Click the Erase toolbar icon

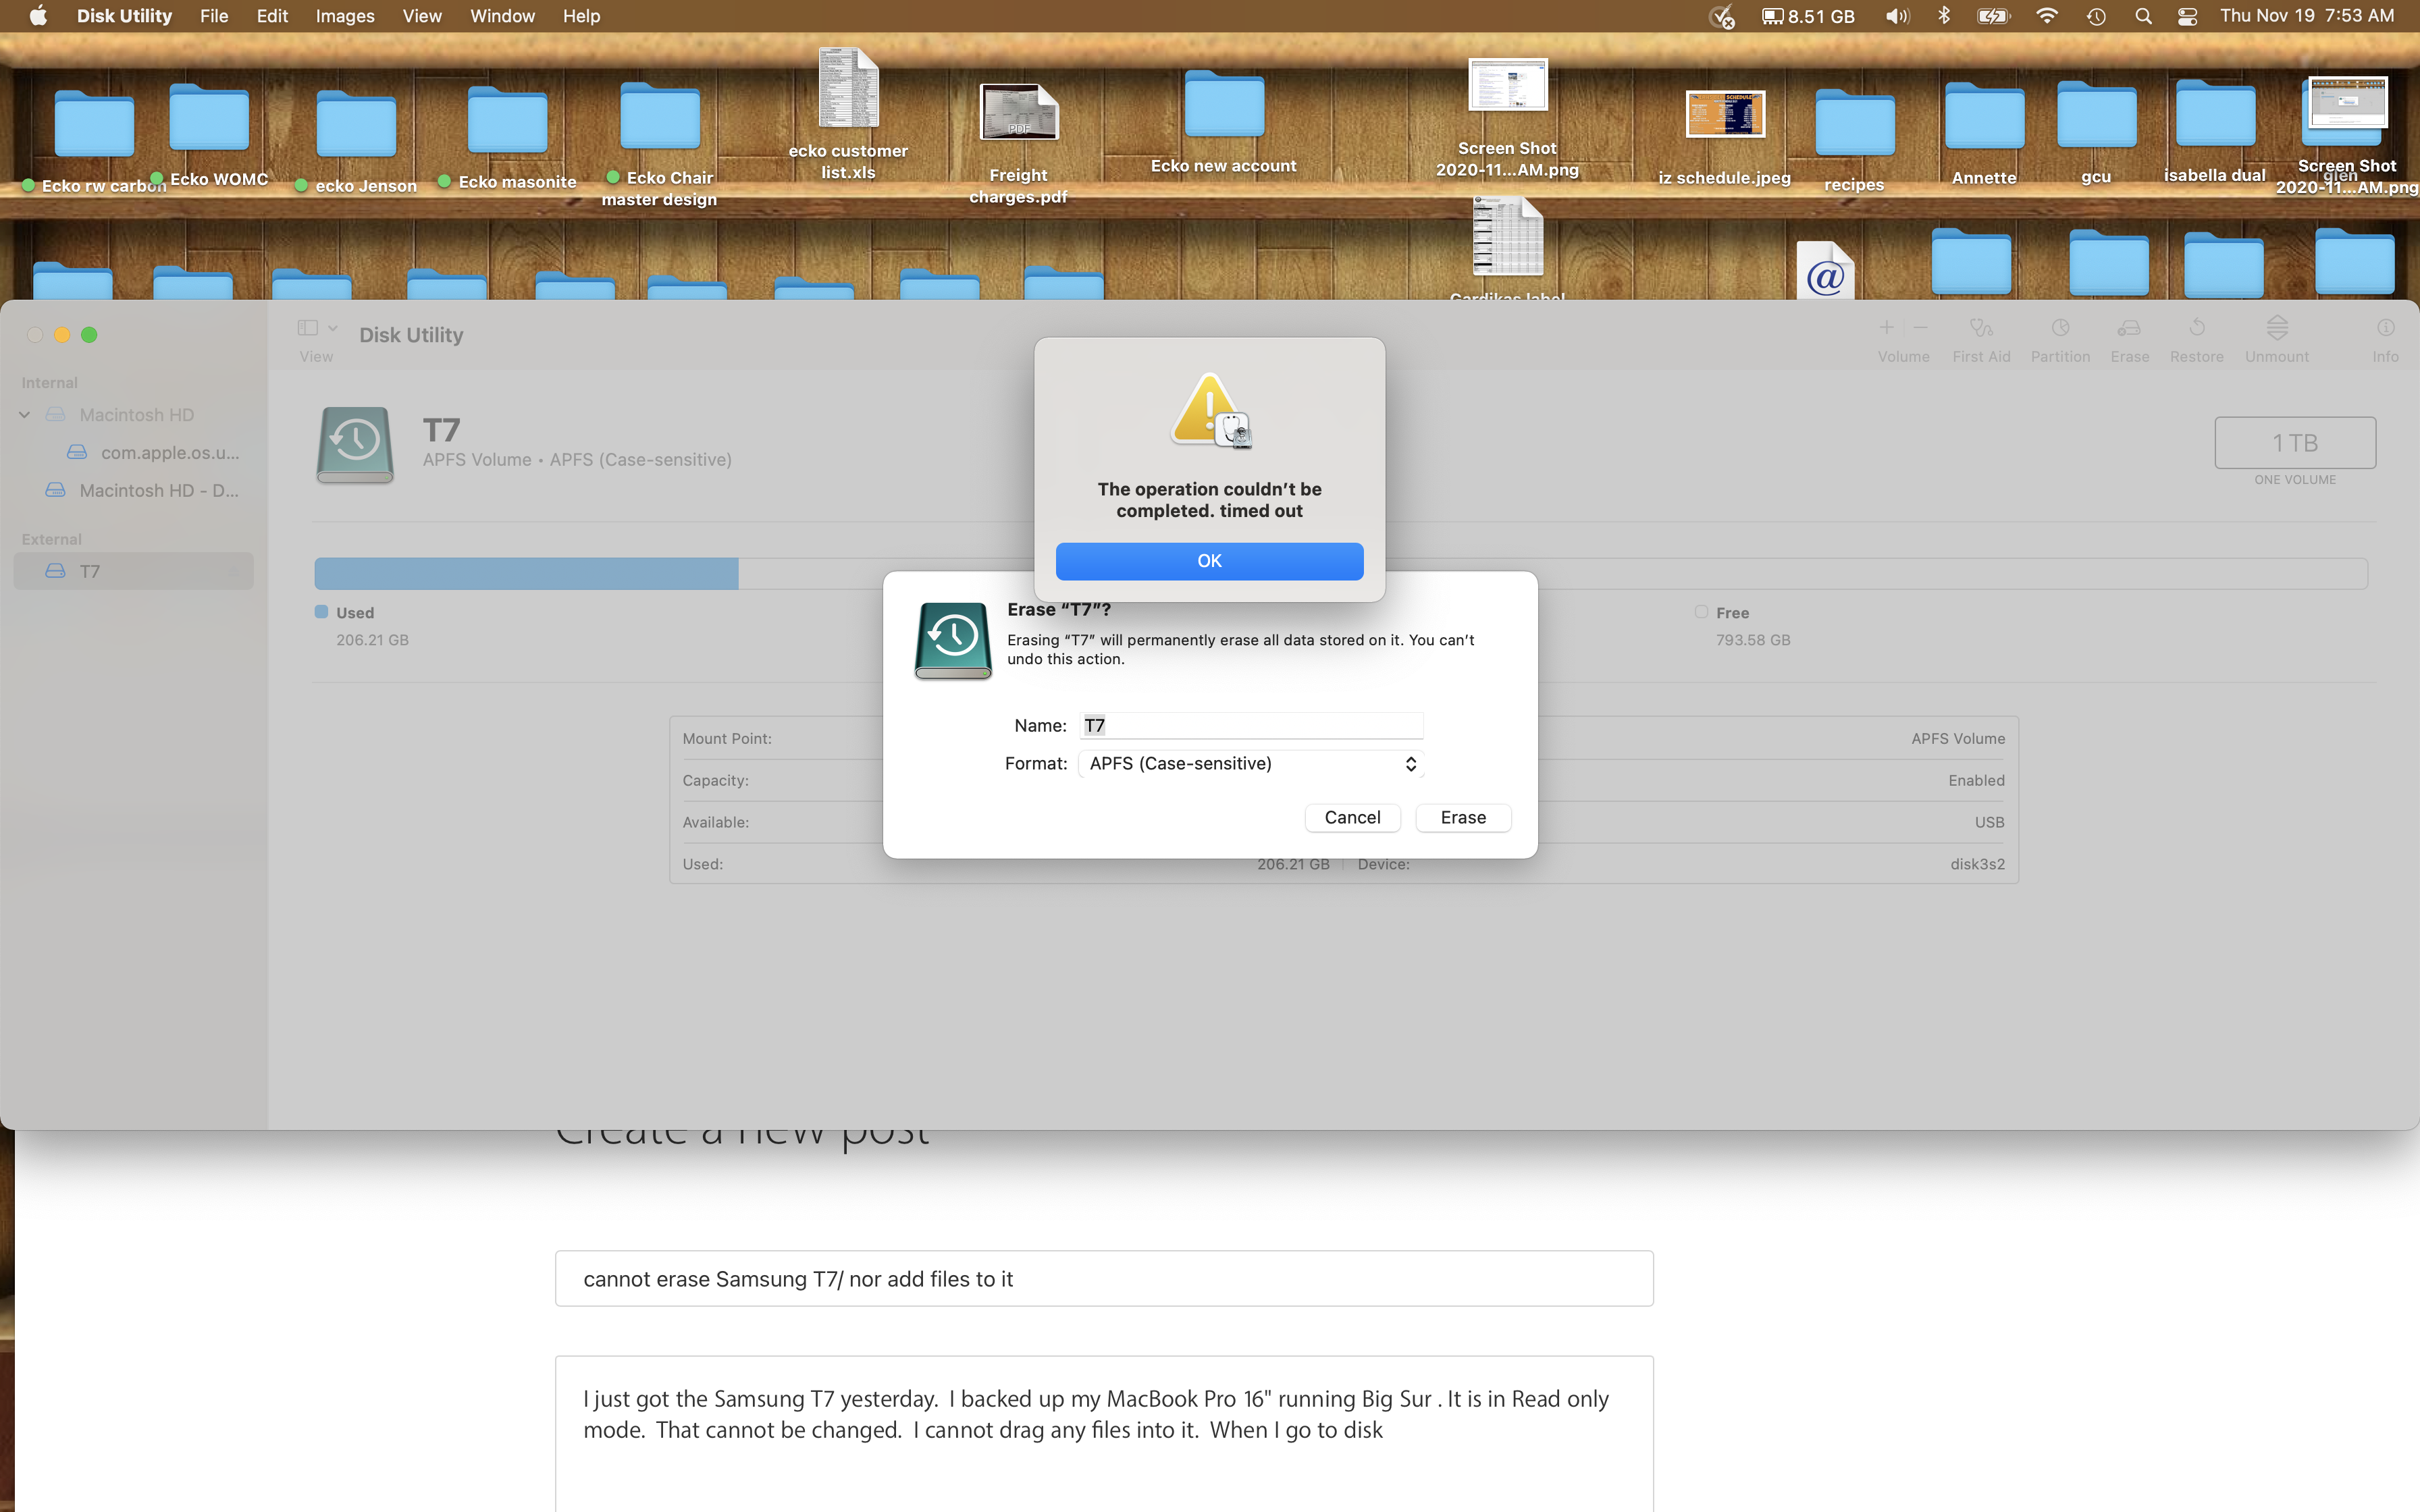tap(2129, 329)
